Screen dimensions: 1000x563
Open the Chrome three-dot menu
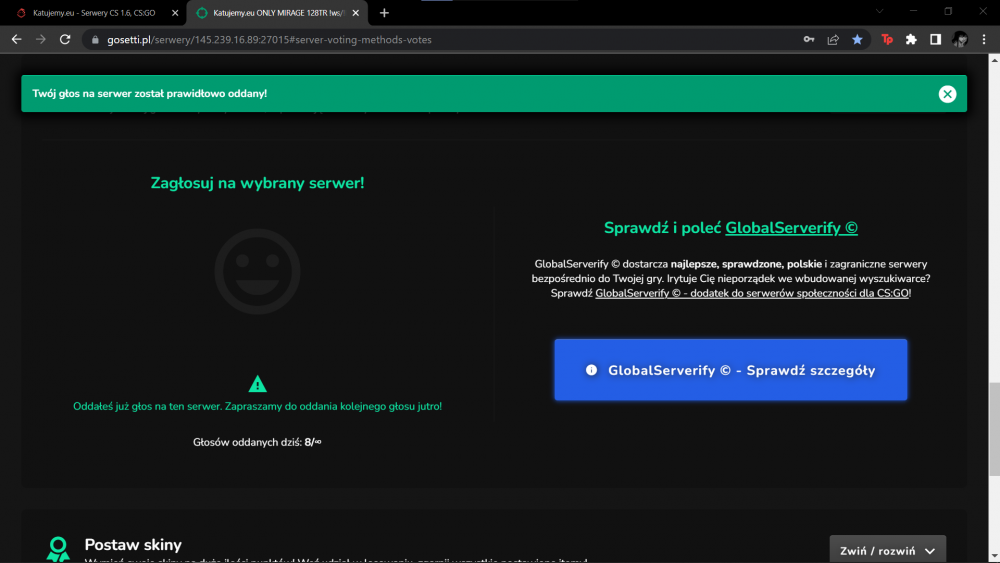(x=984, y=40)
